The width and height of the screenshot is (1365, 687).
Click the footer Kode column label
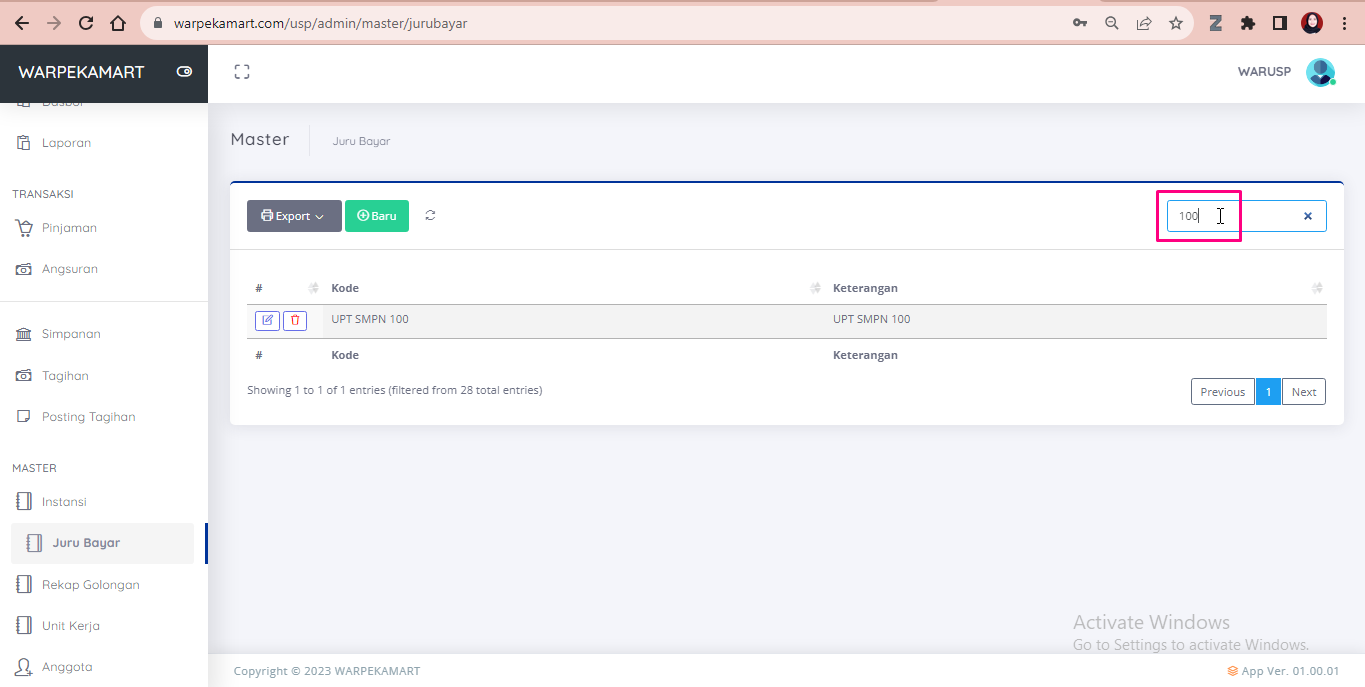[345, 355]
